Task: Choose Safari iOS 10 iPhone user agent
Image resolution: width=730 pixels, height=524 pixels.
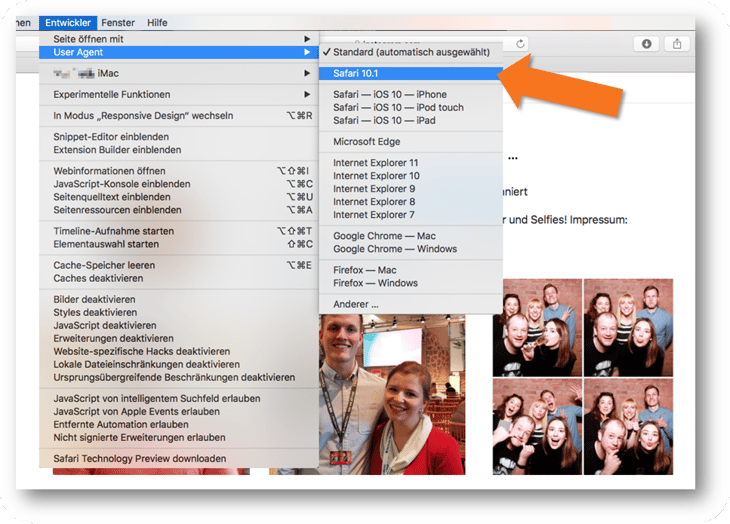Action: click(411, 94)
